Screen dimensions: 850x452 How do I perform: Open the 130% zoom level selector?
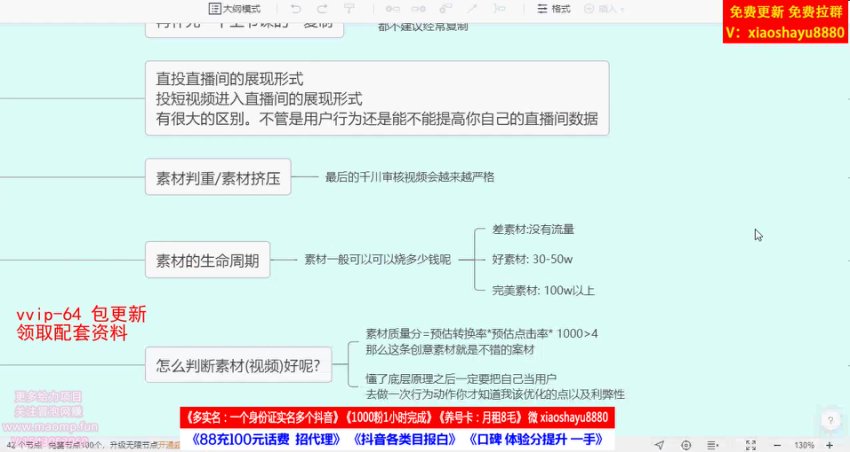pyautogui.click(x=806, y=443)
